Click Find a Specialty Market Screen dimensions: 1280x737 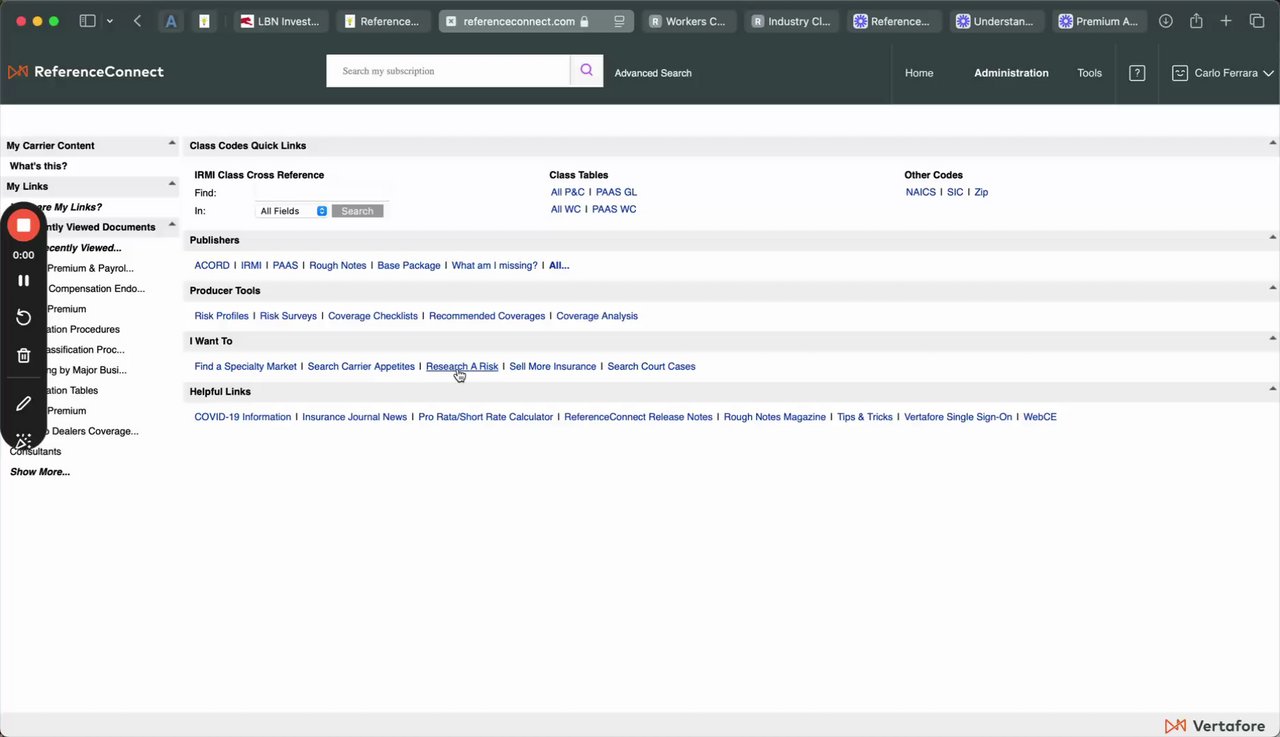245,366
